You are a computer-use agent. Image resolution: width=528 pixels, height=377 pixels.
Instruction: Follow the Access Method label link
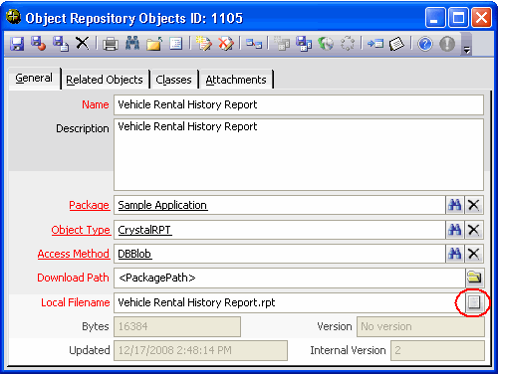(73, 254)
